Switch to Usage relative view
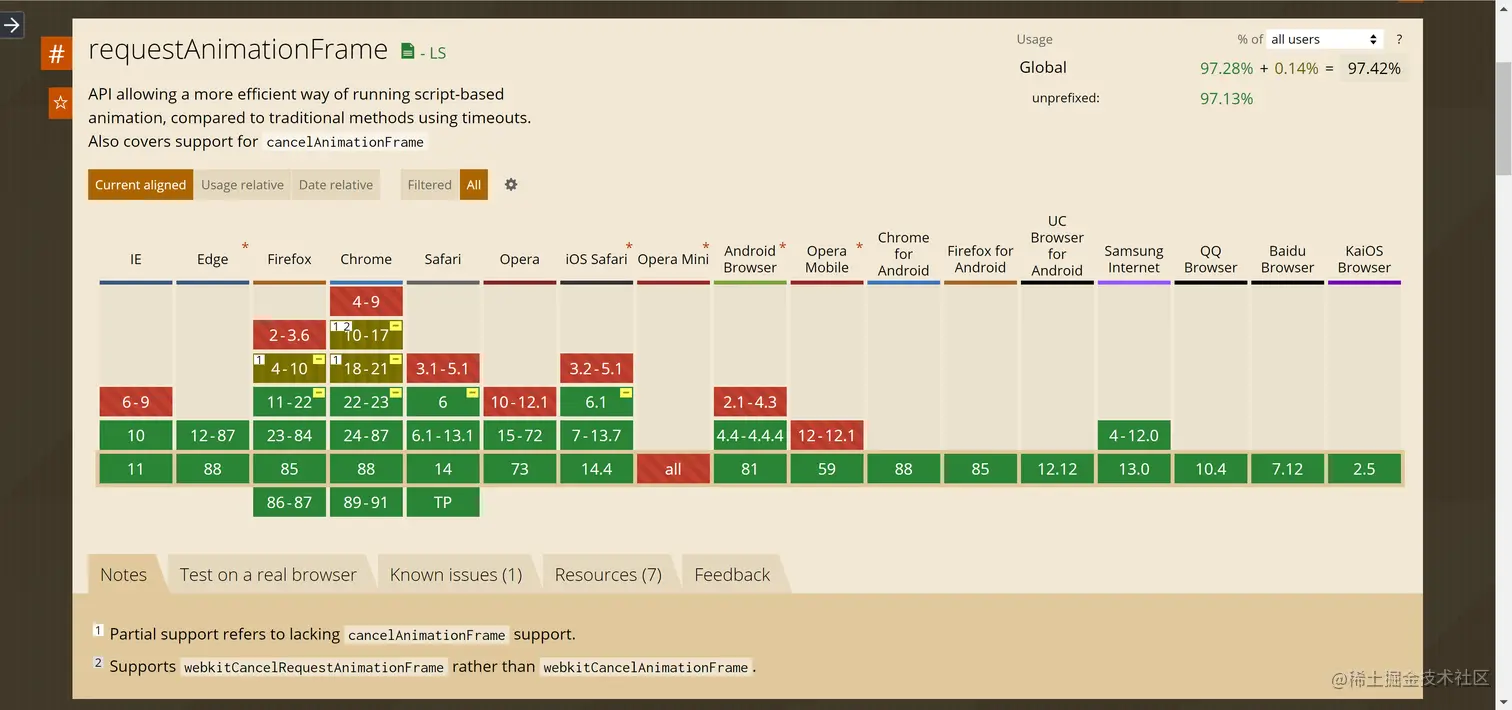 (242, 184)
